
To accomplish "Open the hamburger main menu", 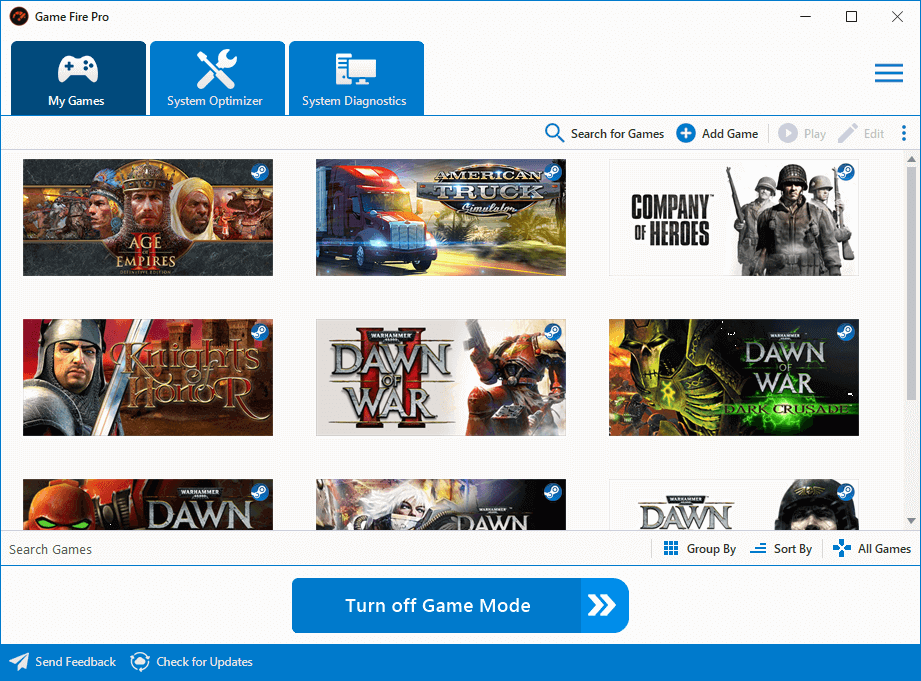I will click(889, 73).
